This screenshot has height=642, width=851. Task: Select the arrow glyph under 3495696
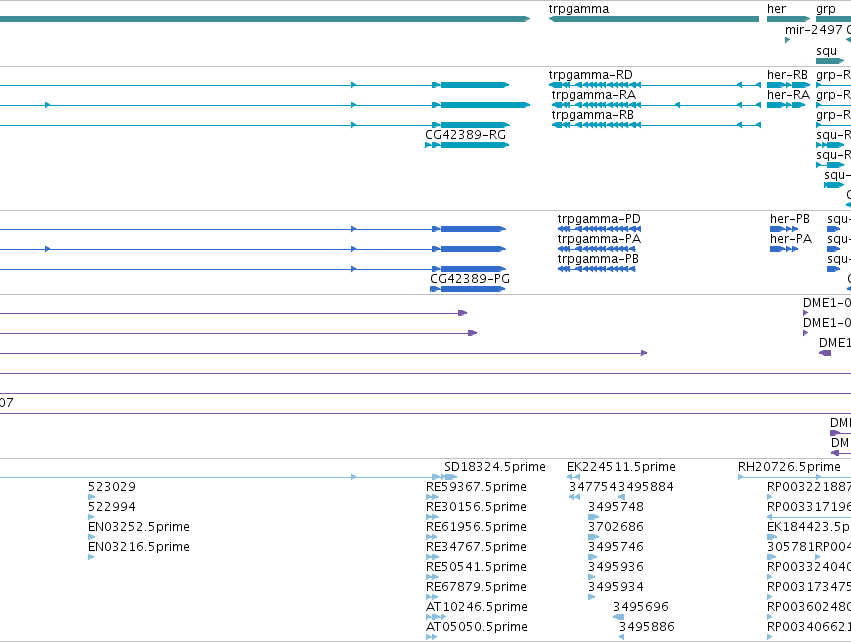pyautogui.click(x=618, y=617)
